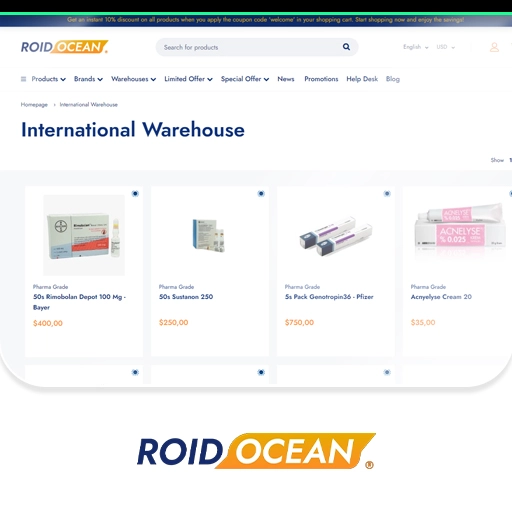Open the user account icon
The width and height of the screenshot is (512, 512).
pyautogui.click(x=494, y=47)
